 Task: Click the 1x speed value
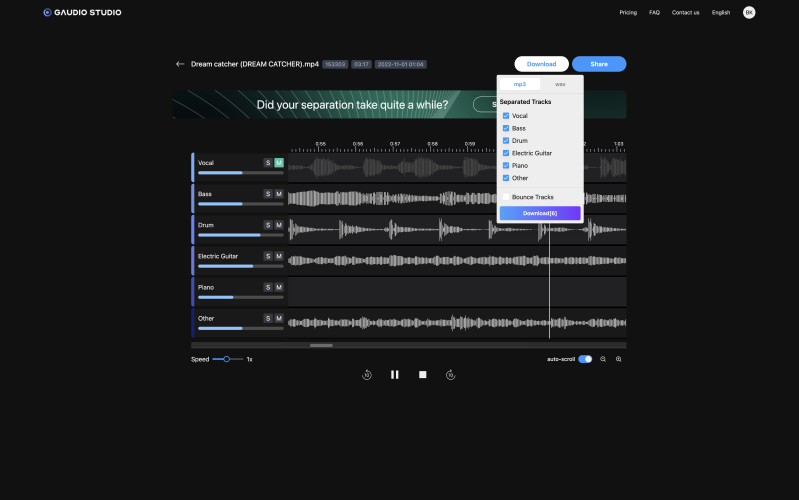(x=249, y=359)
